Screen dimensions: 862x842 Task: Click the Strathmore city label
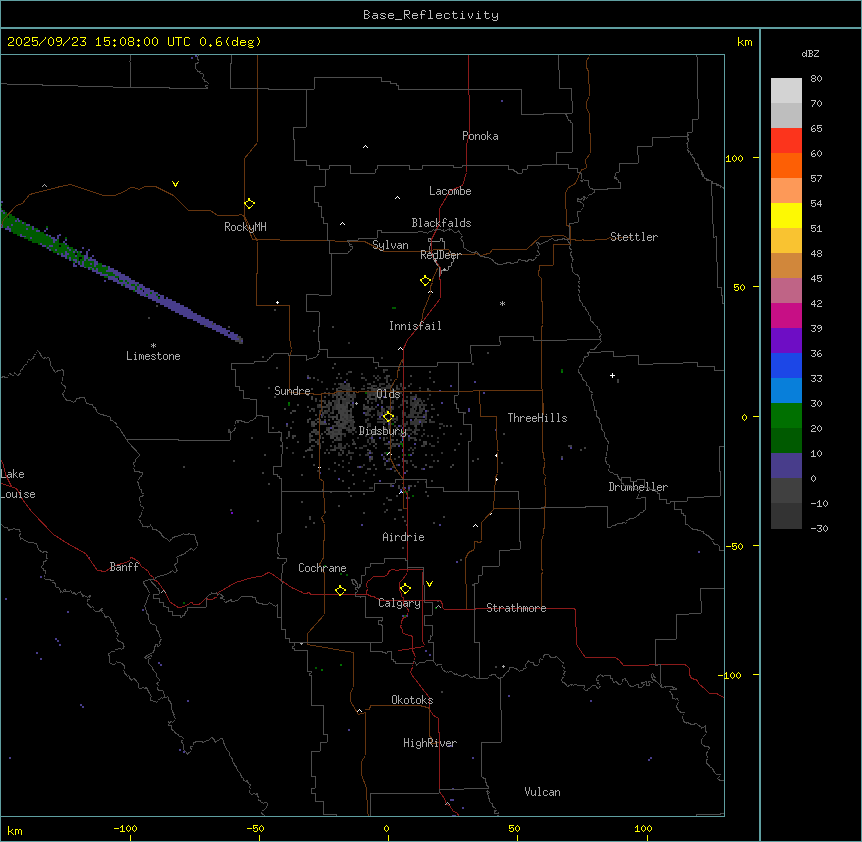coord(516,608)
